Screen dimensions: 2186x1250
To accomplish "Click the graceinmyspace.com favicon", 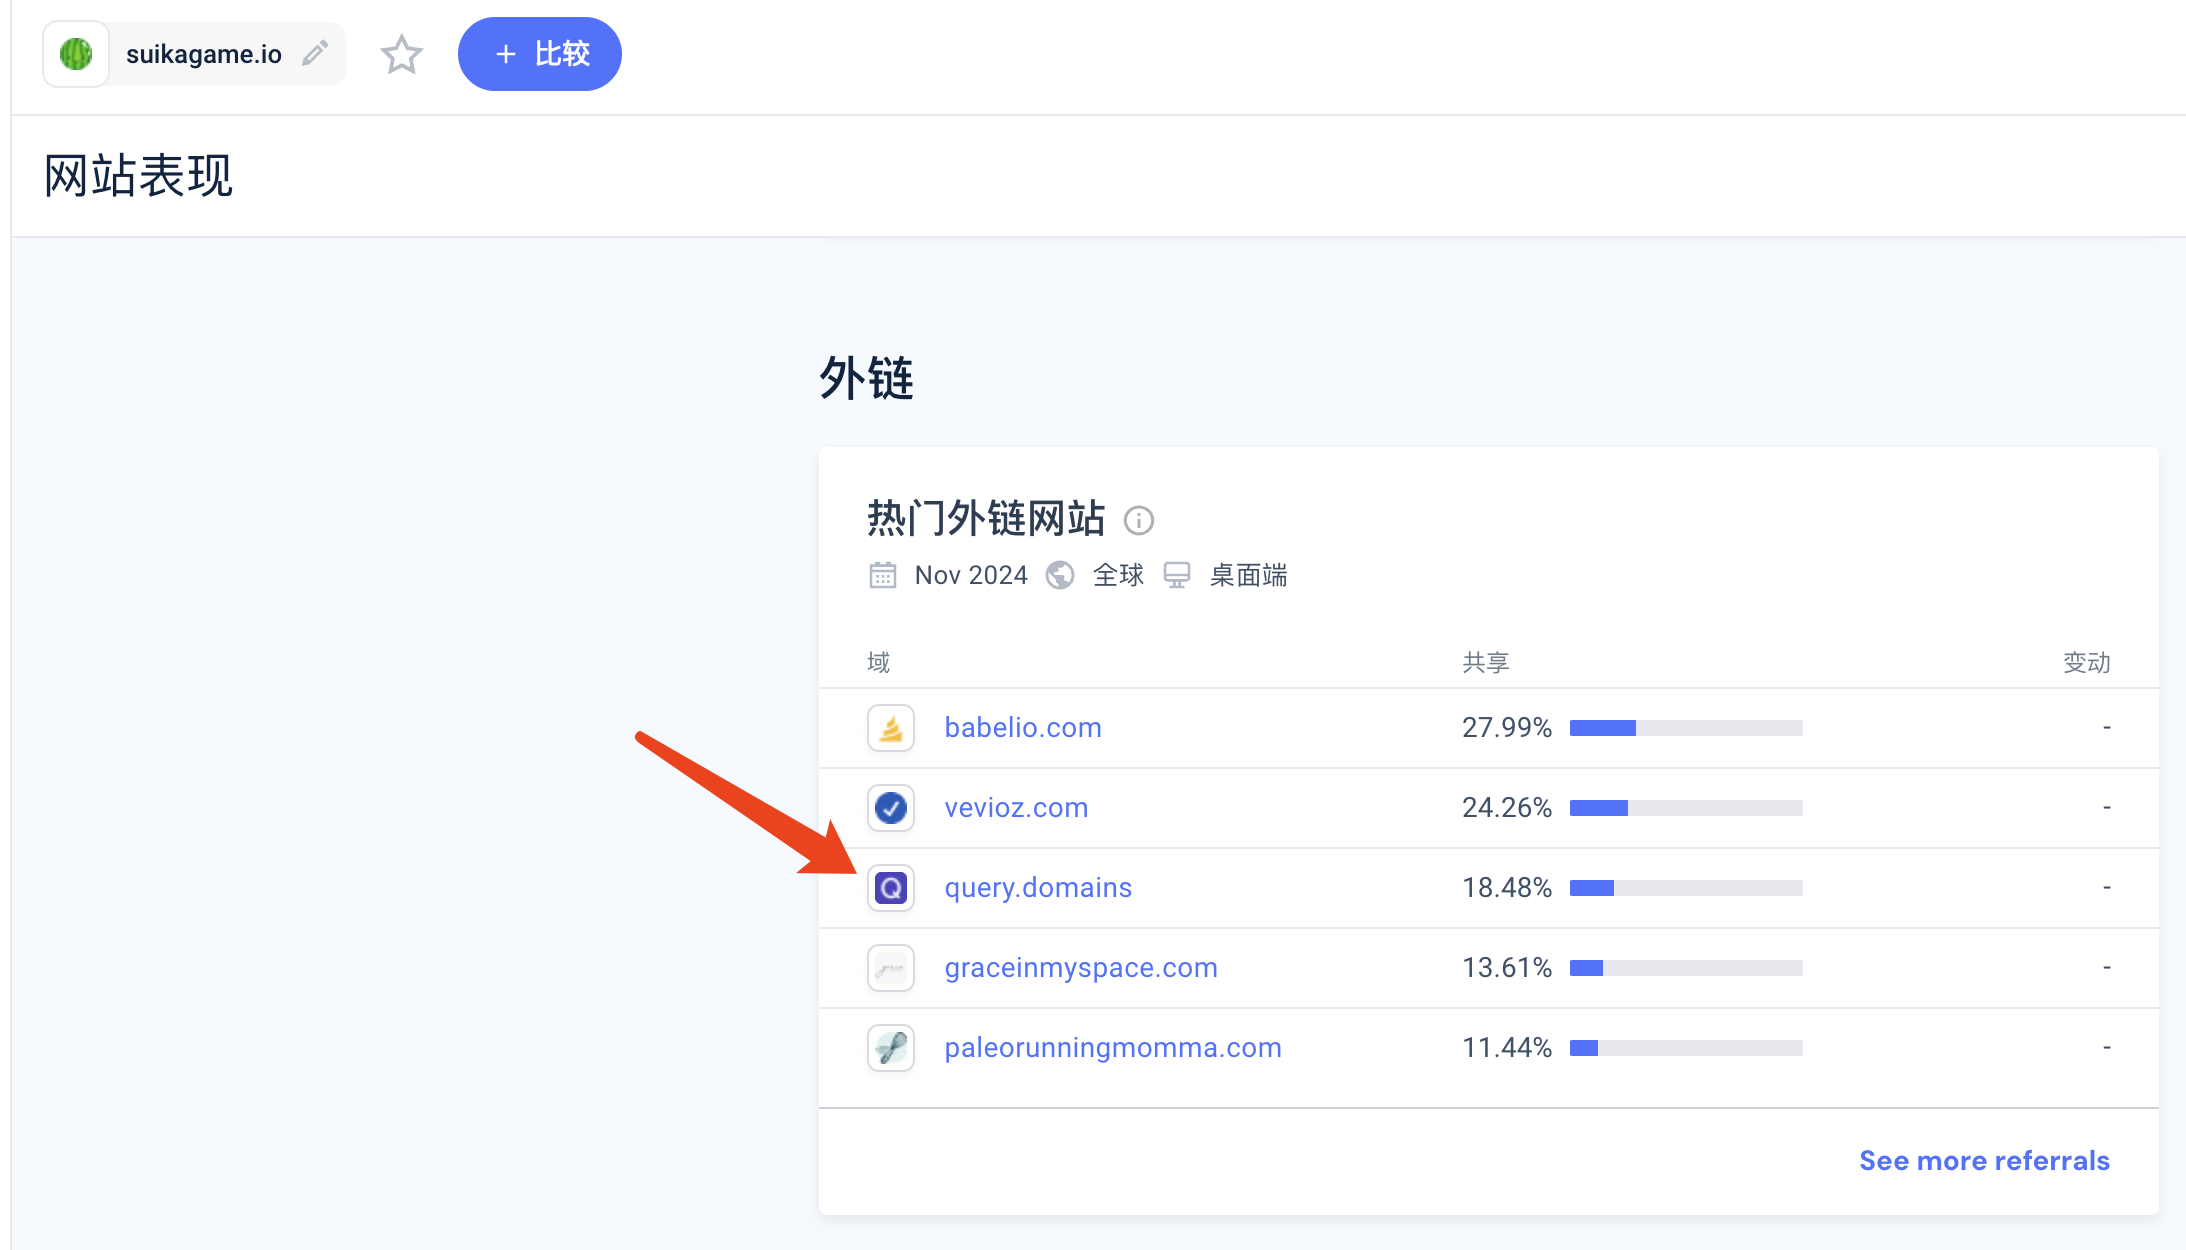I will pos(891,968).
